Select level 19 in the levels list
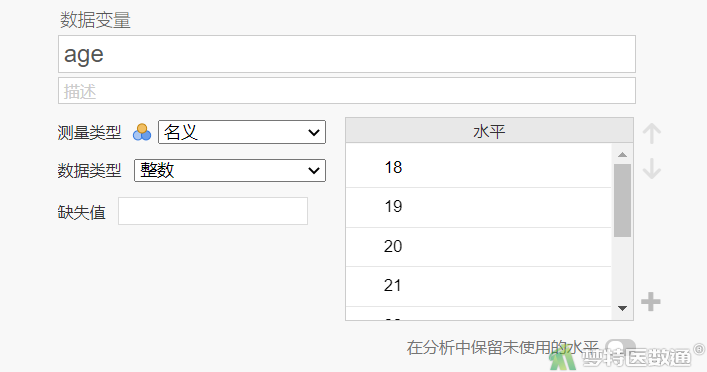This screenshot has width=707, height=372. [478, 207]
